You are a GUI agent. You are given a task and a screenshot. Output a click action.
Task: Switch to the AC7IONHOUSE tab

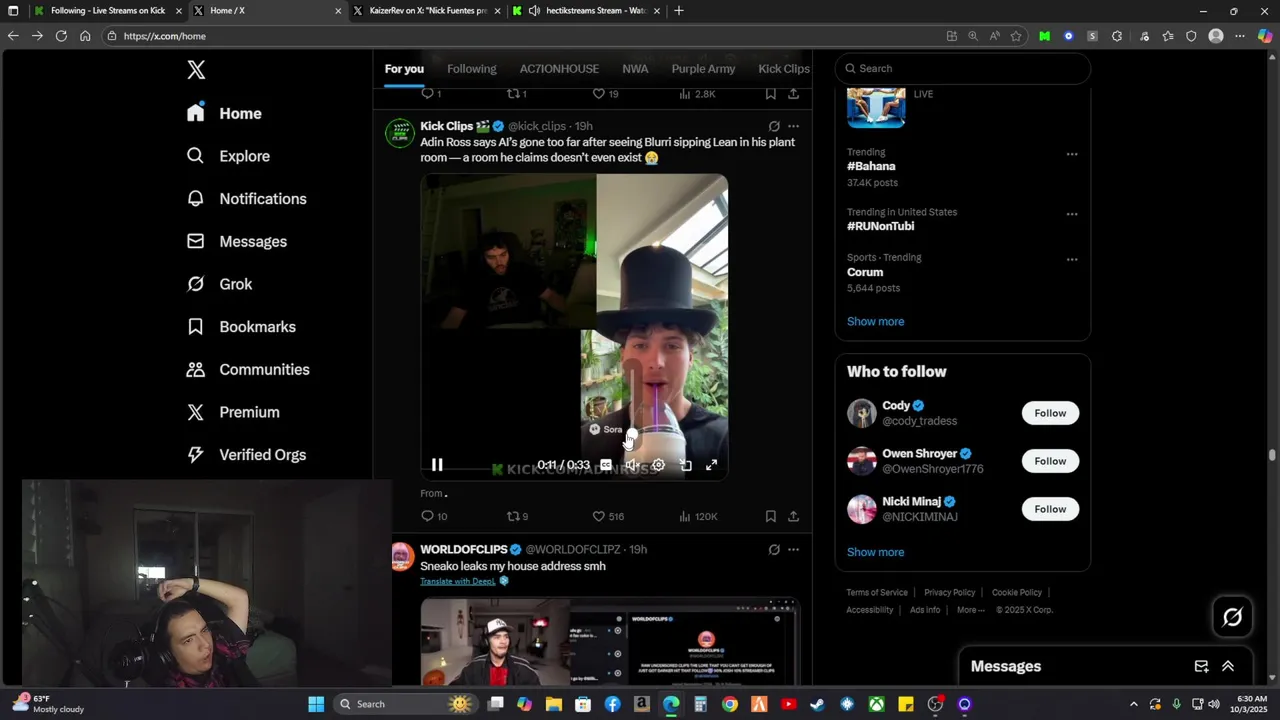pos(559,69)
